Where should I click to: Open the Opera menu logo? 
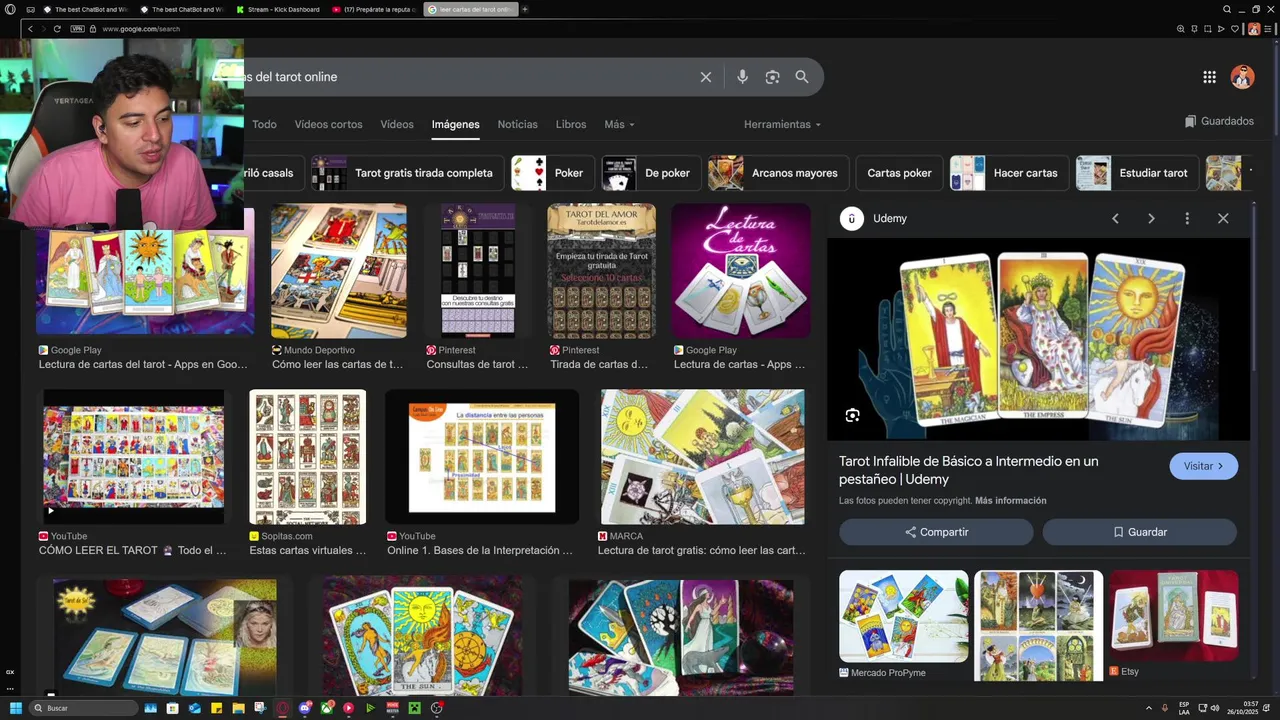(x=11, y=9)
